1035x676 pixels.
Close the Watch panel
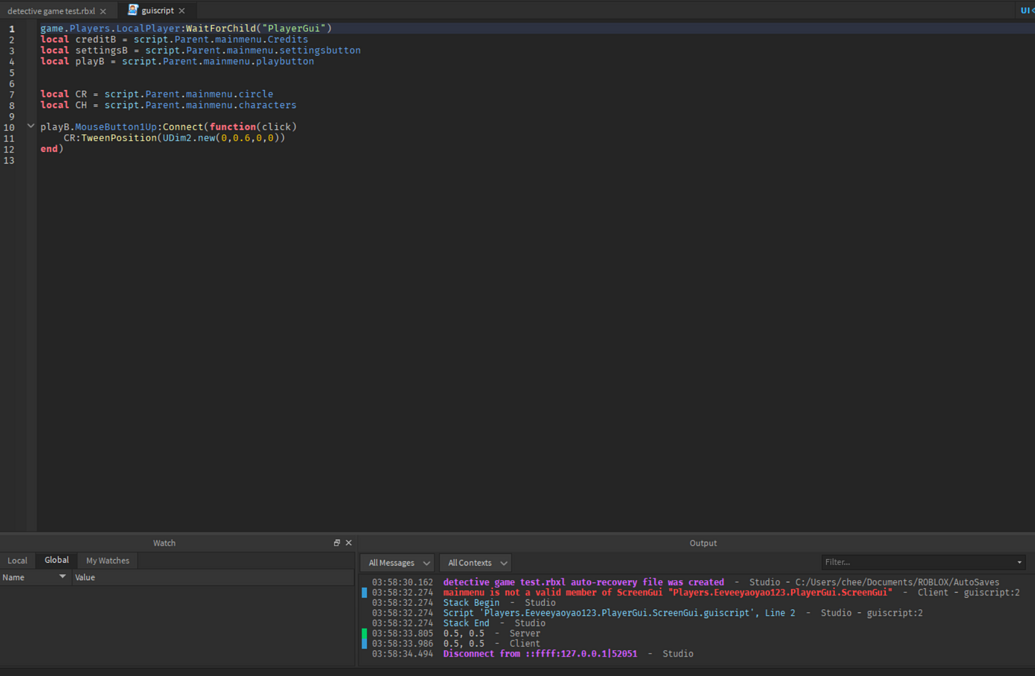coord(349,542)
